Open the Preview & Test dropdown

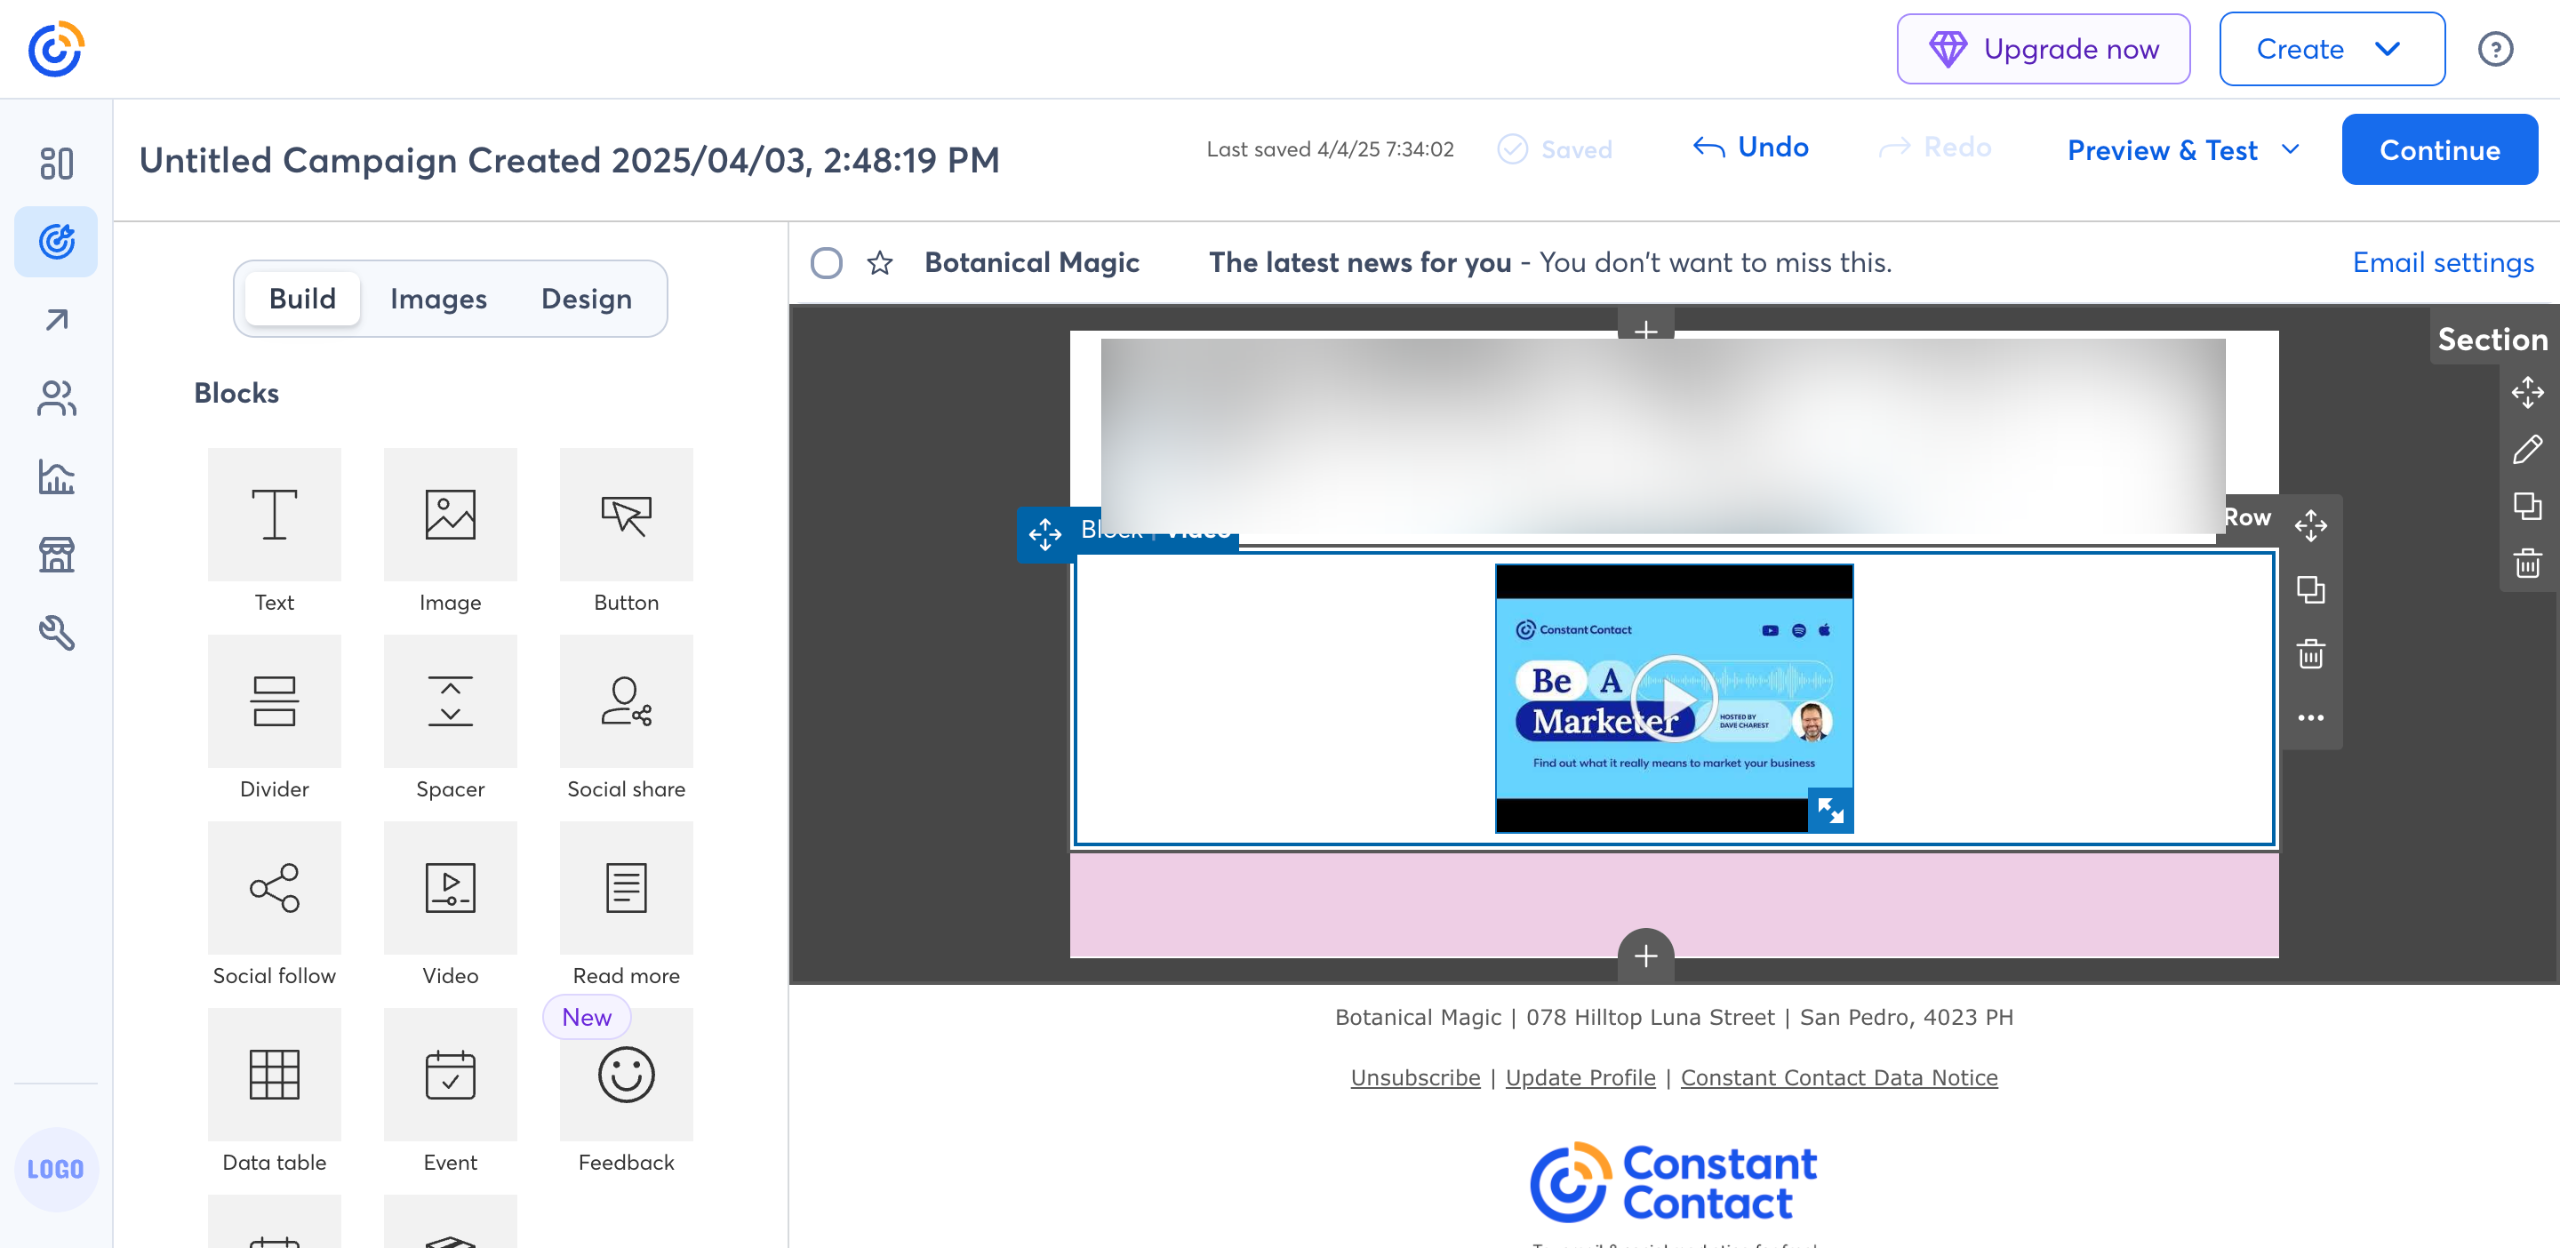[2183, 150]
